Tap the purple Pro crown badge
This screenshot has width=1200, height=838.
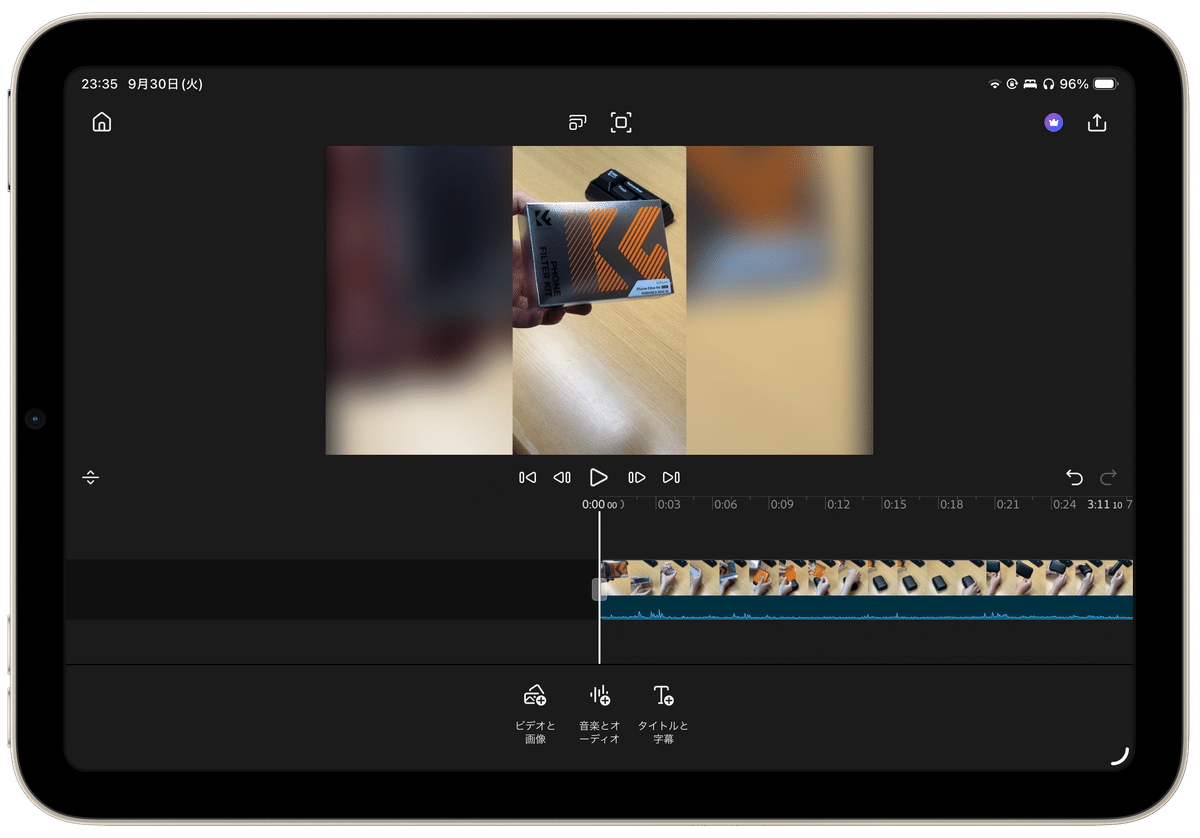[1053, 121]
